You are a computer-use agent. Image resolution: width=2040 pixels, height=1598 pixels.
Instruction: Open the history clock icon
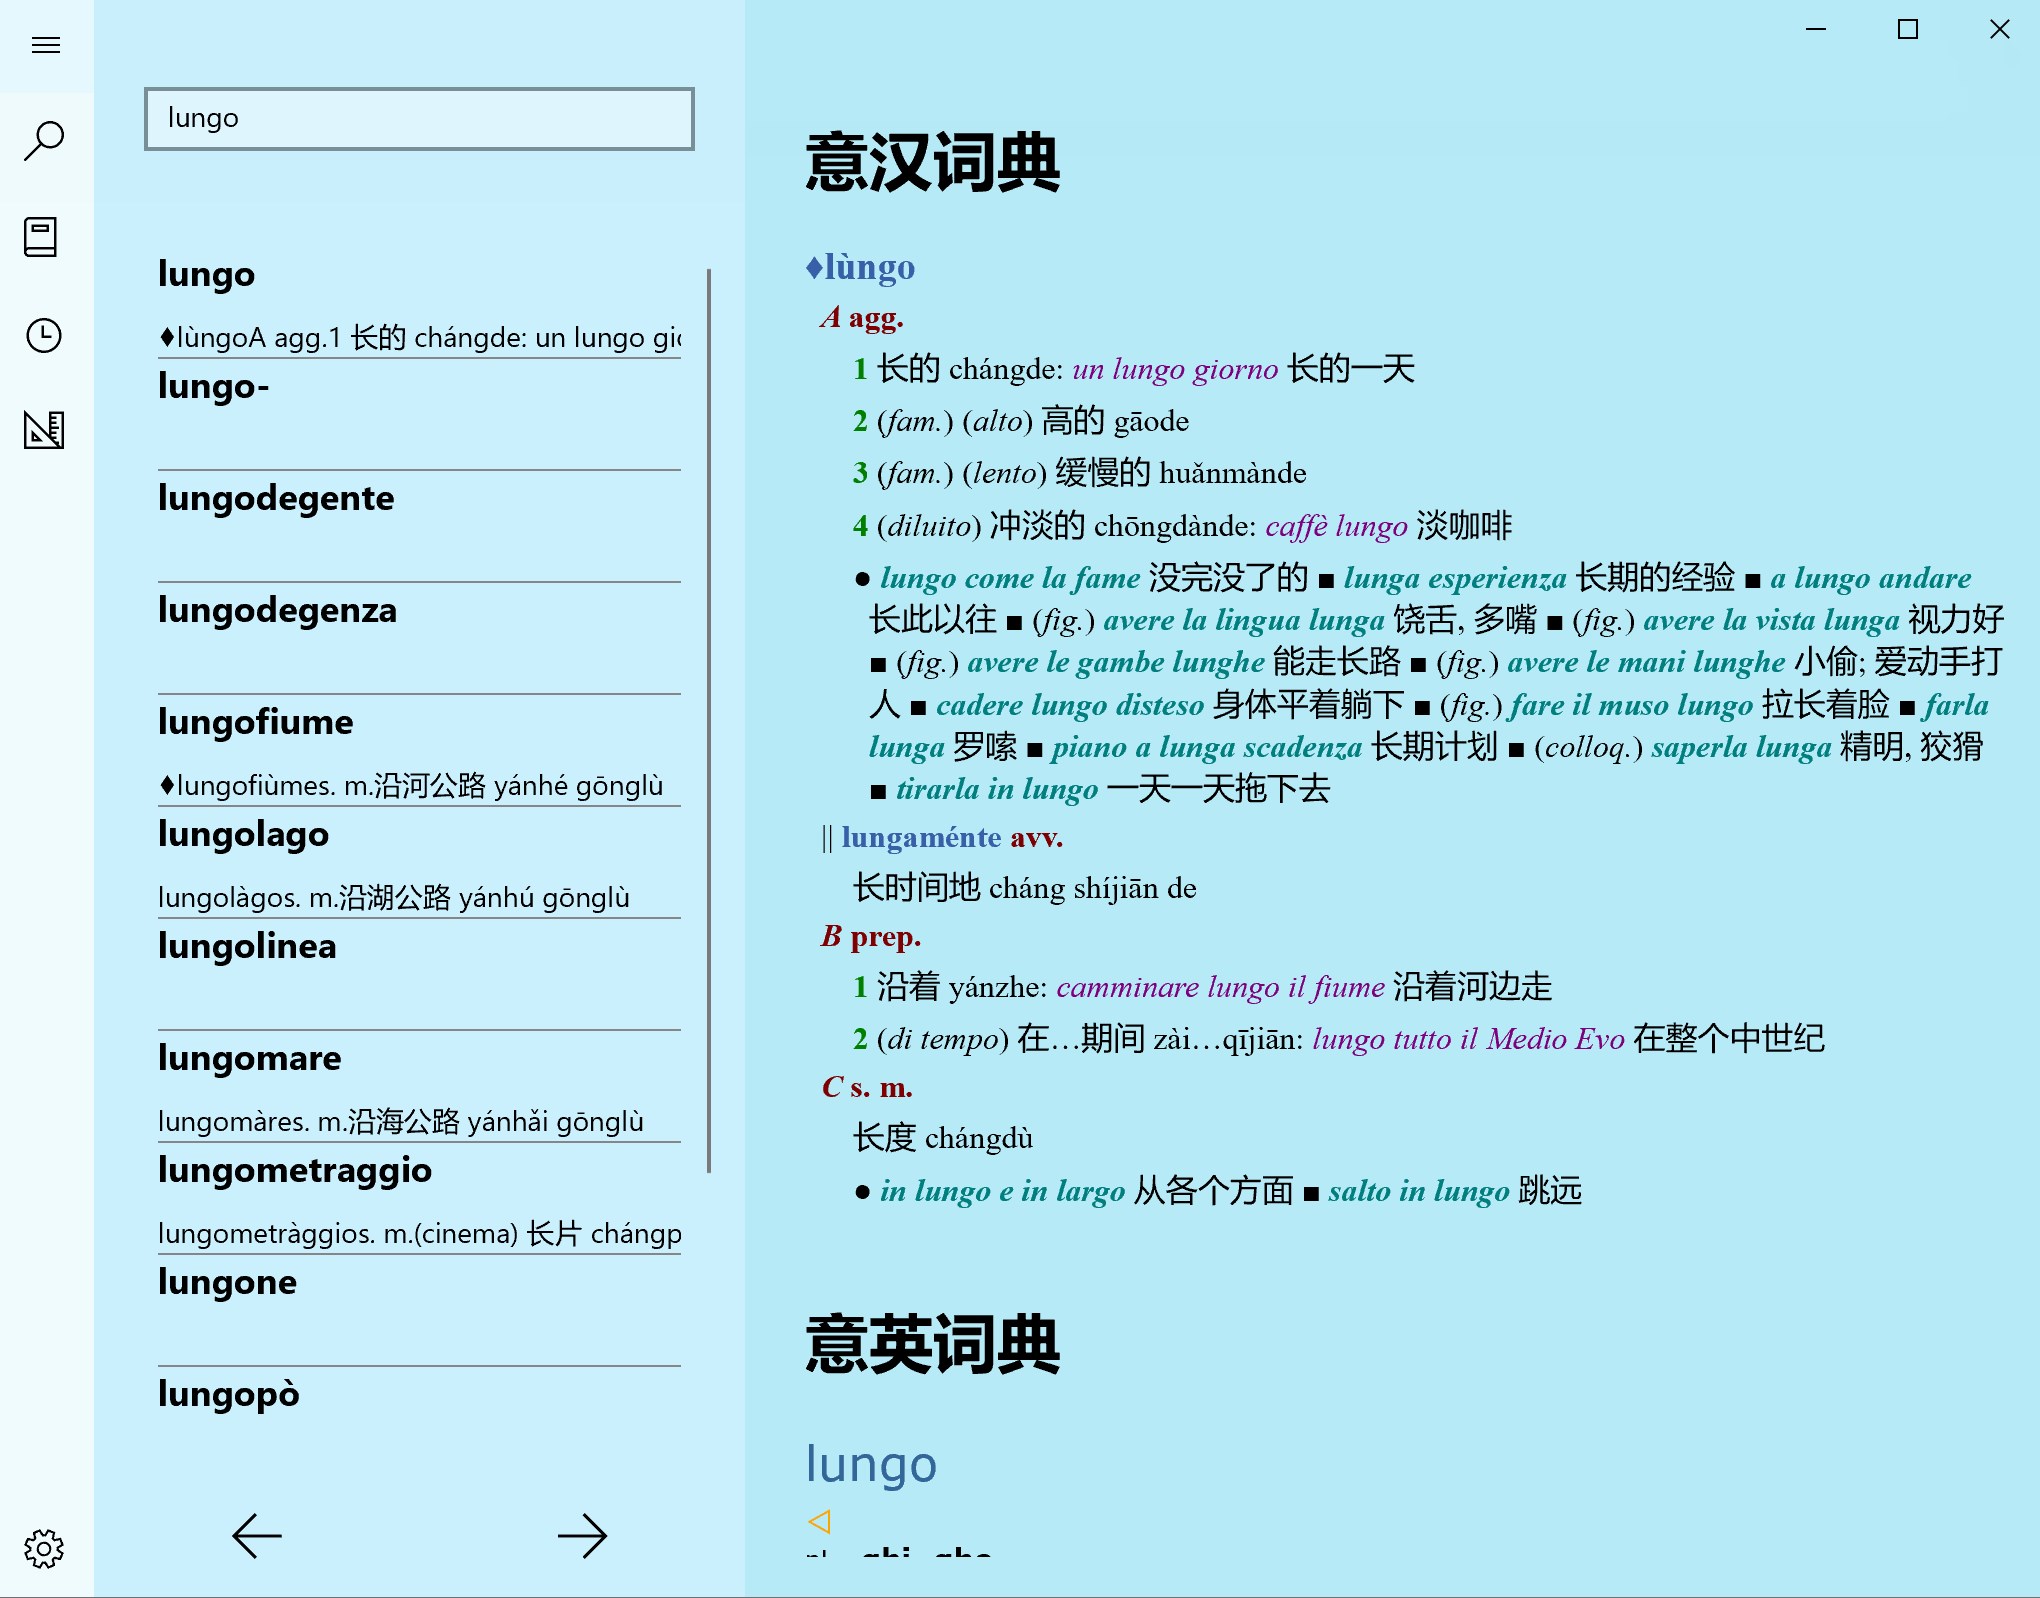(44, 335)
